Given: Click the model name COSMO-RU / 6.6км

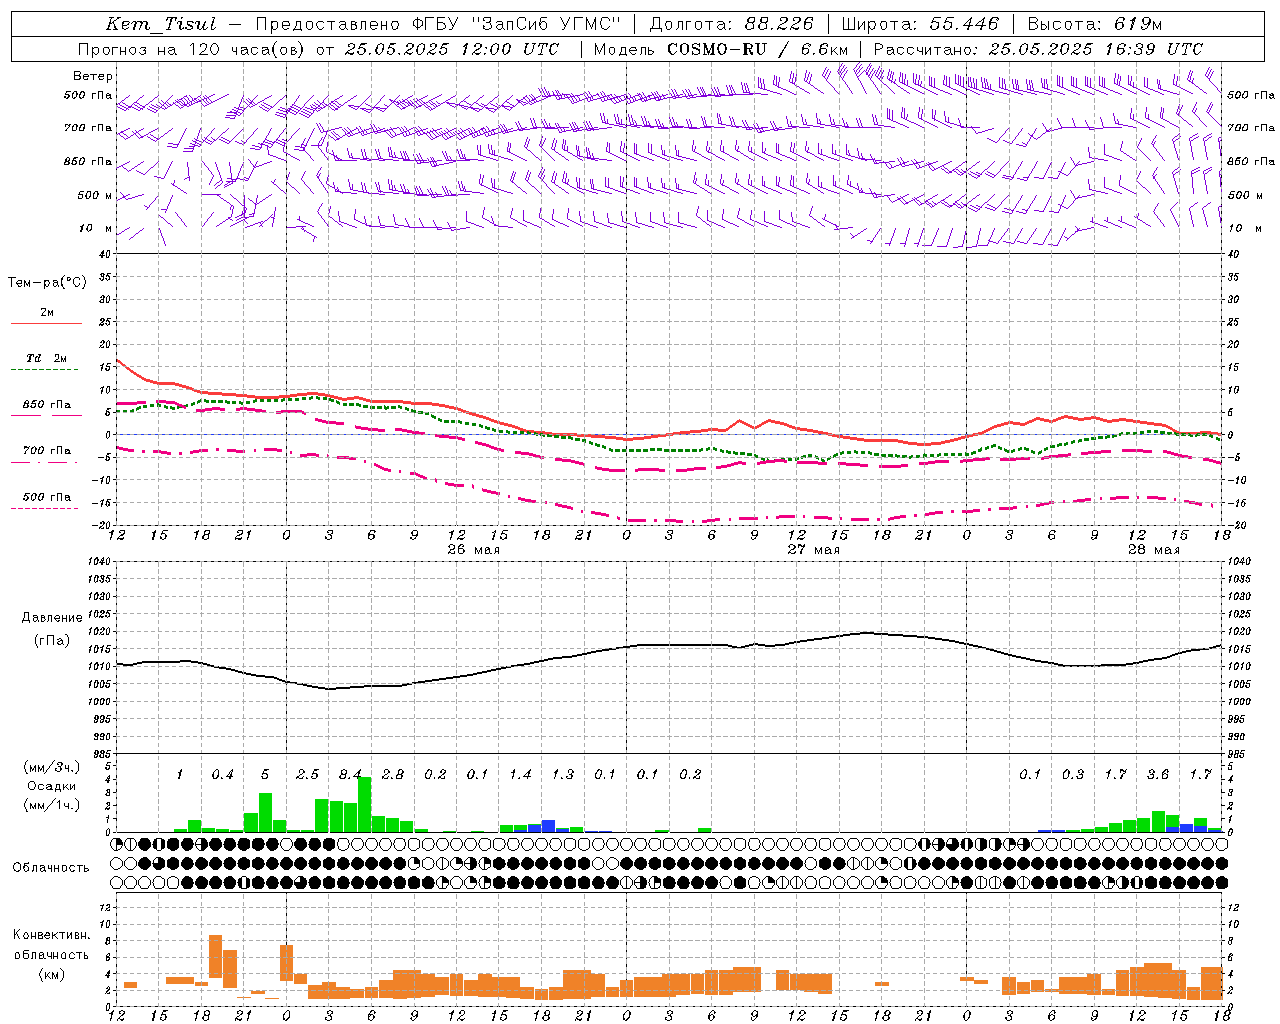Looking at the screenshot, I should pos(758,49).
